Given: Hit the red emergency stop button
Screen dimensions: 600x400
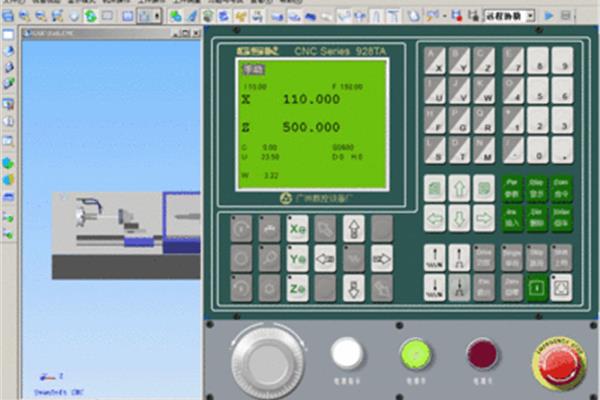Looking at the screenshot, I should (559, 362).
